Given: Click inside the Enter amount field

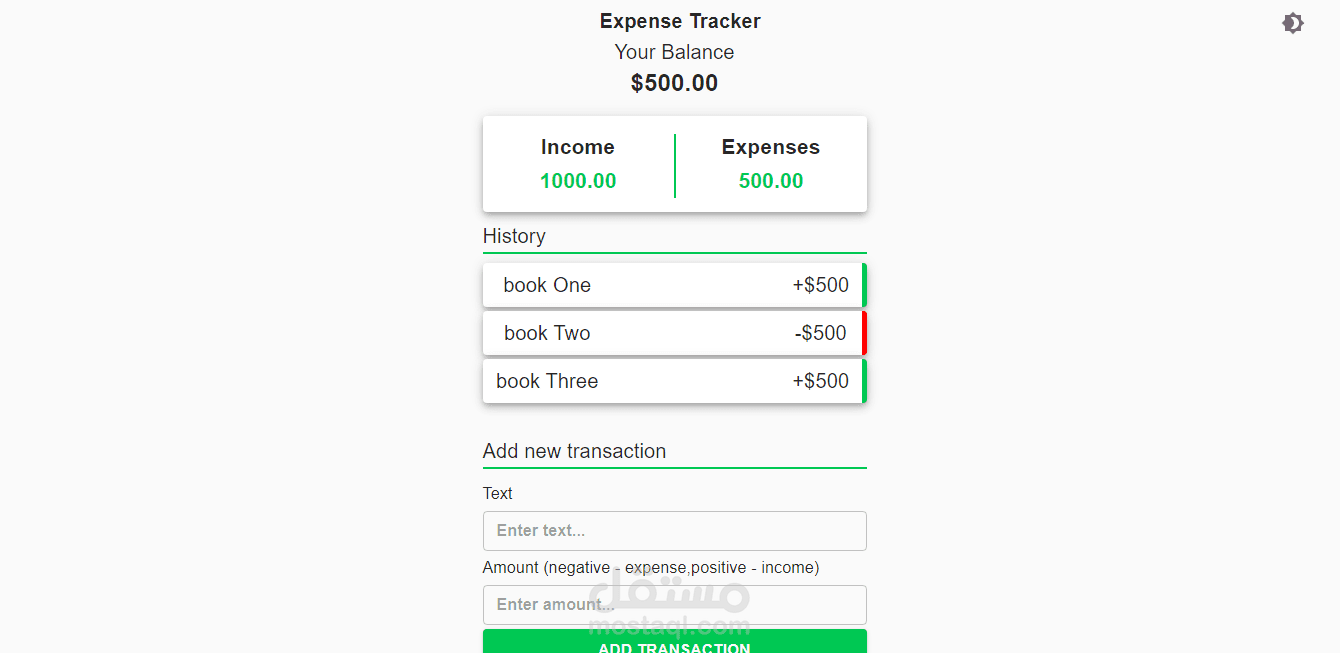Looking at the screenshot, I should click(x=674, y=605).
